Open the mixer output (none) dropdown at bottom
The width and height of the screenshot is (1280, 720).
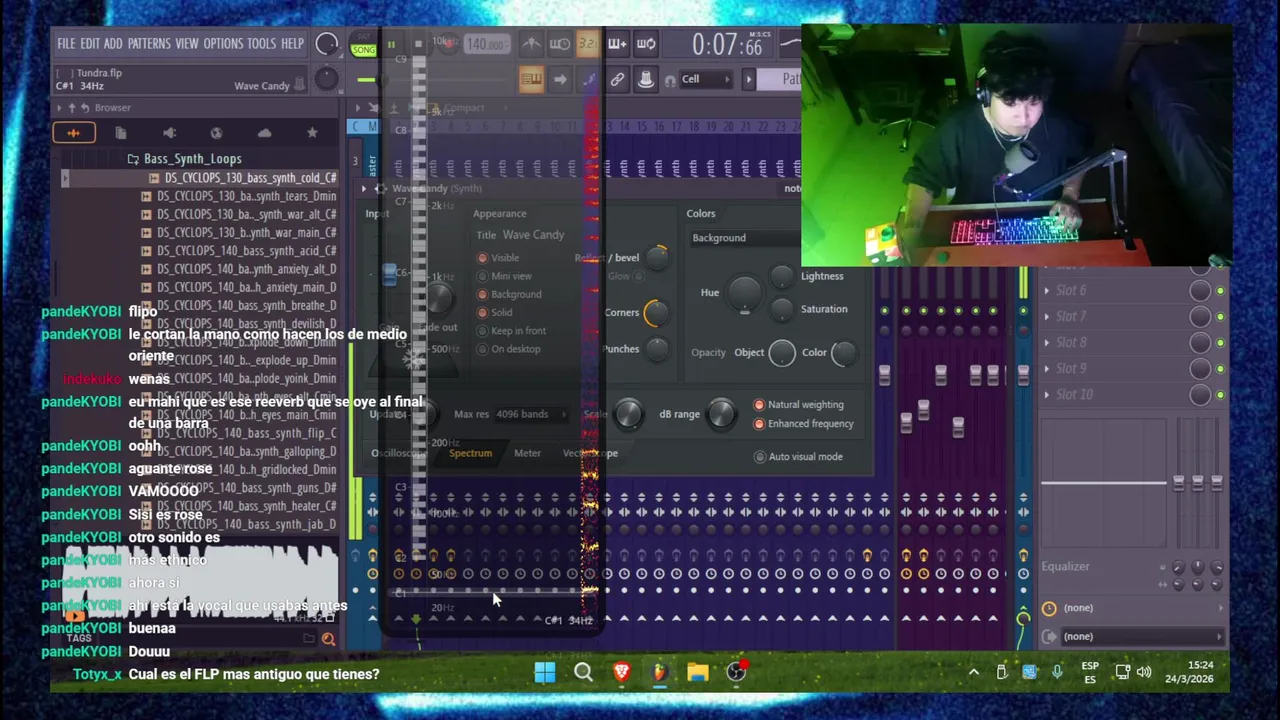pos(1143,636)
